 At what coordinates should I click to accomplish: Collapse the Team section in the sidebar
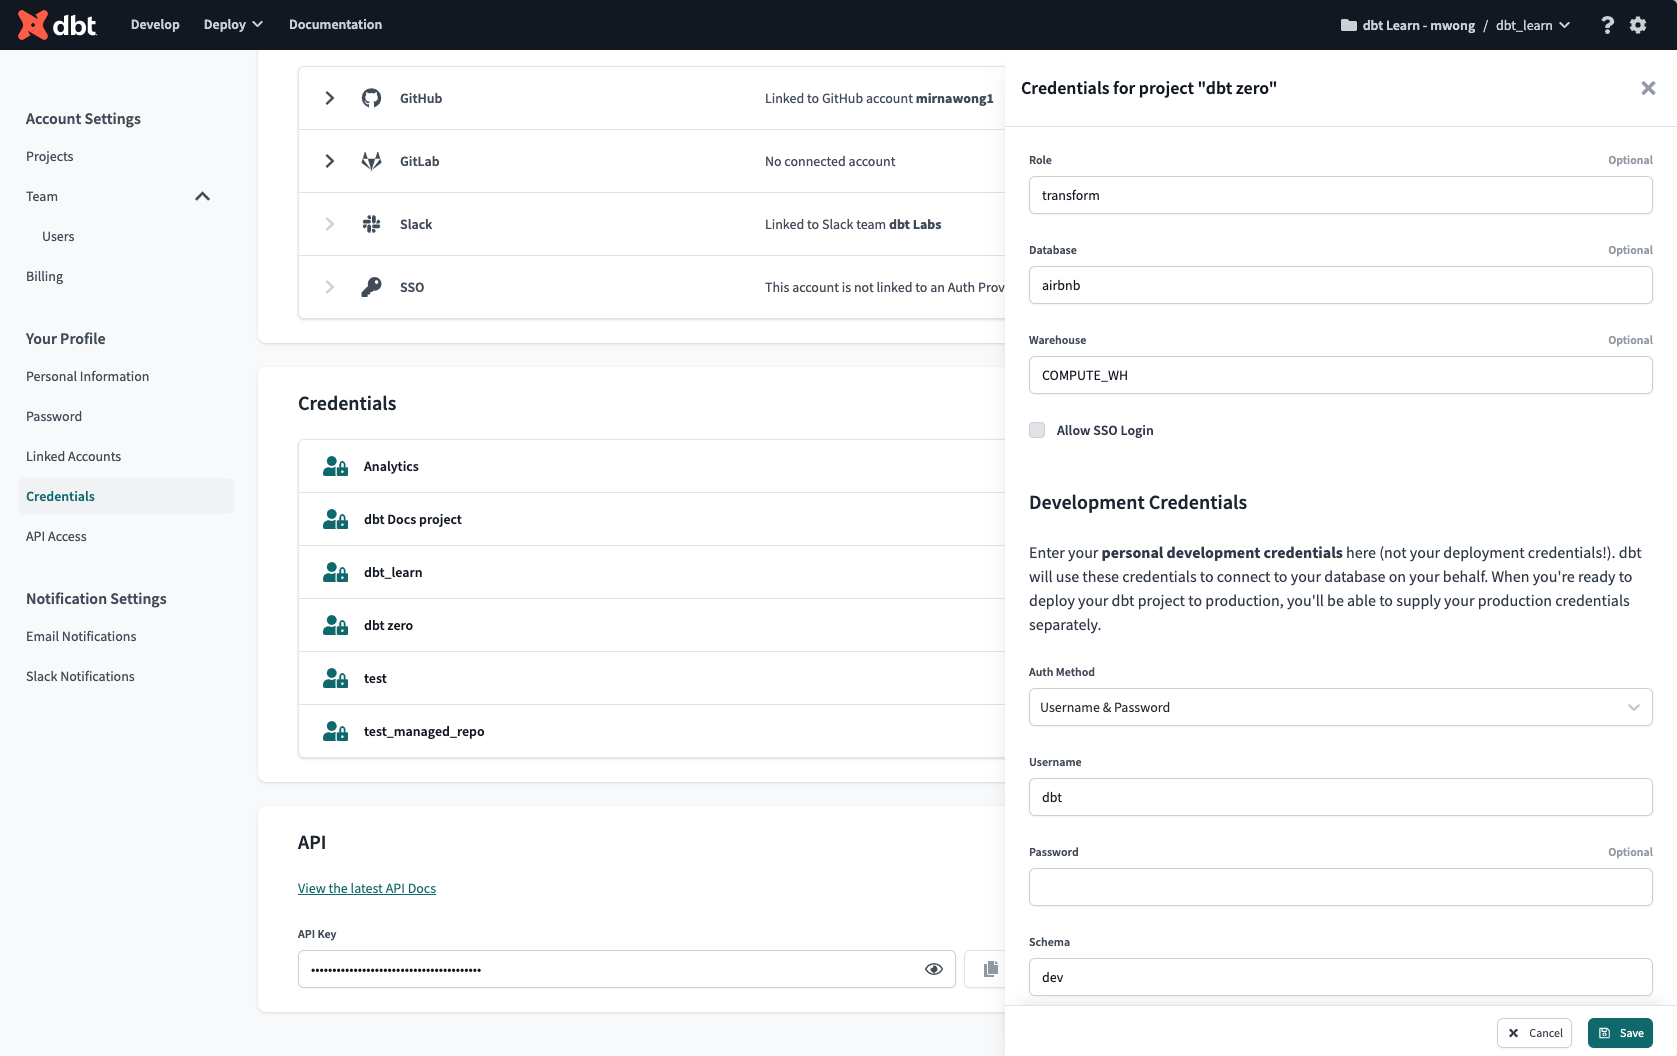(203, 196)
